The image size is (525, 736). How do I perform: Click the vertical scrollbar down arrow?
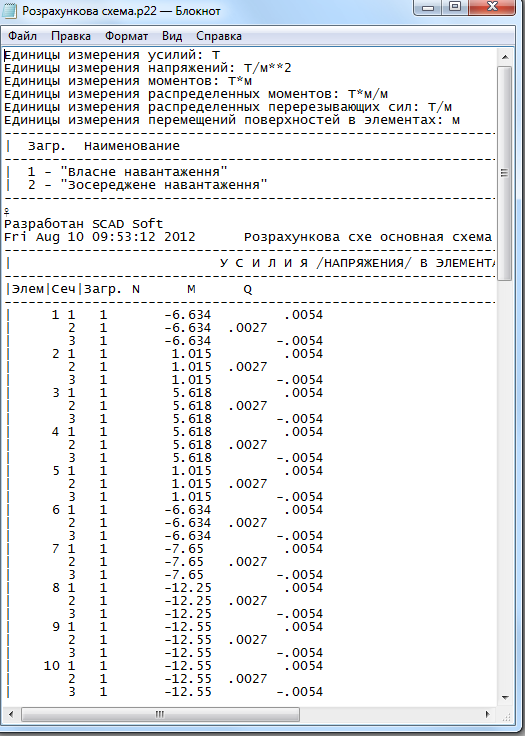pyautogui.click(x=505, y=698)
